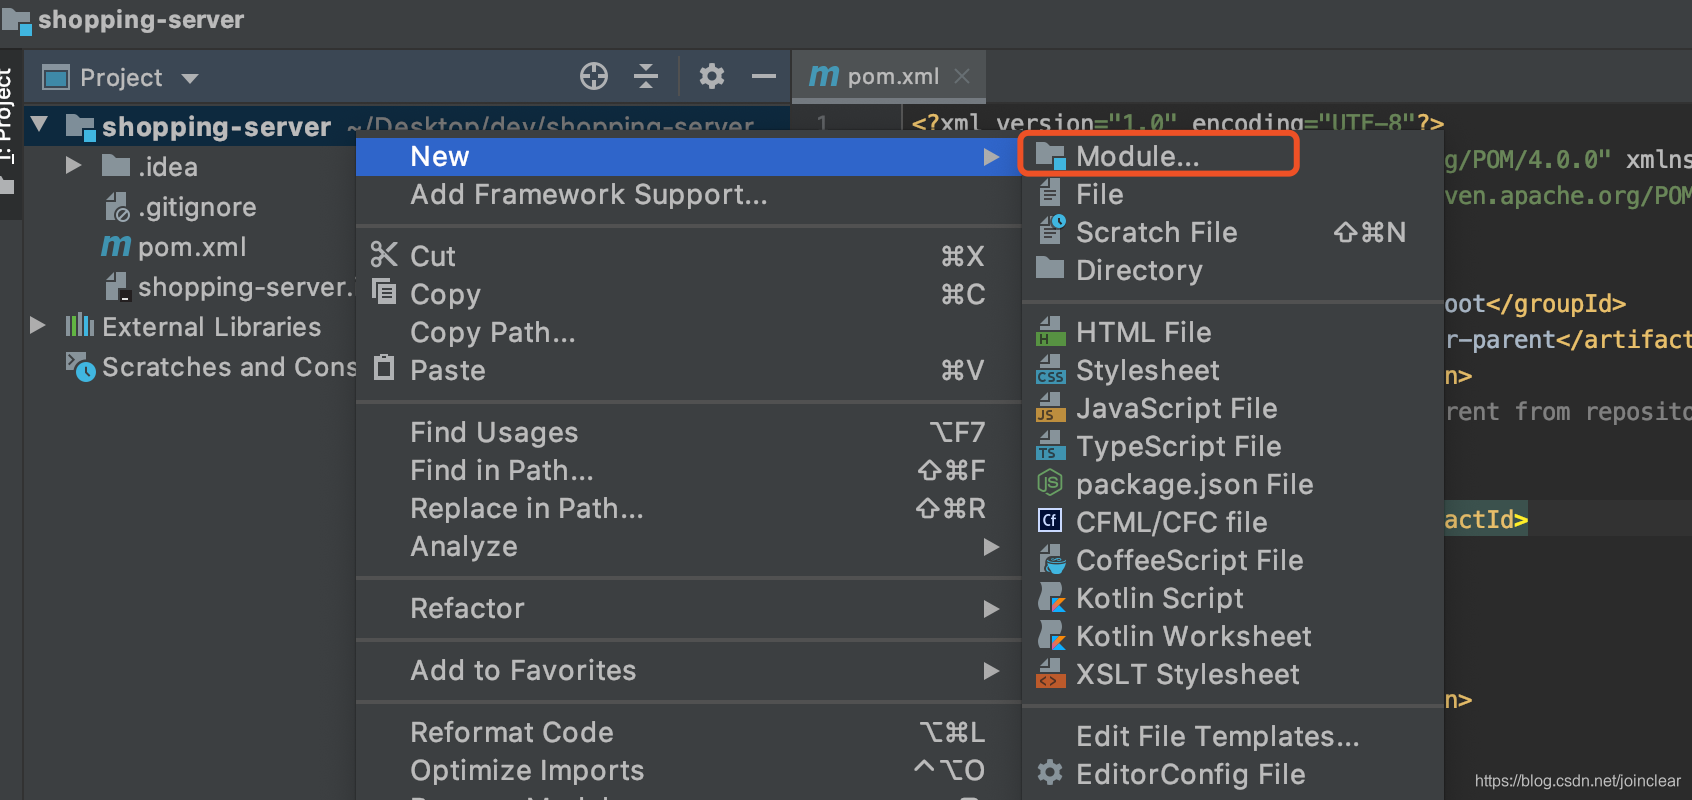Click the collapse all icon in Project panel

pos(646,76)
